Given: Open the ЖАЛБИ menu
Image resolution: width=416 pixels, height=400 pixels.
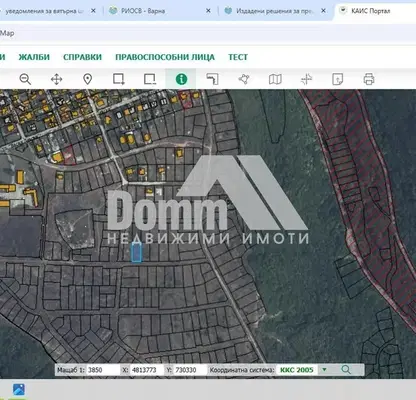Looking at the screenshot, I should [34, 57].
